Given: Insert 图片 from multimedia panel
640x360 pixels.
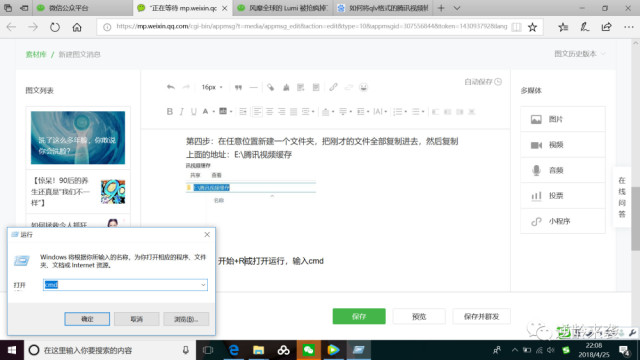Looking at the screenshot, I should 562,119.
